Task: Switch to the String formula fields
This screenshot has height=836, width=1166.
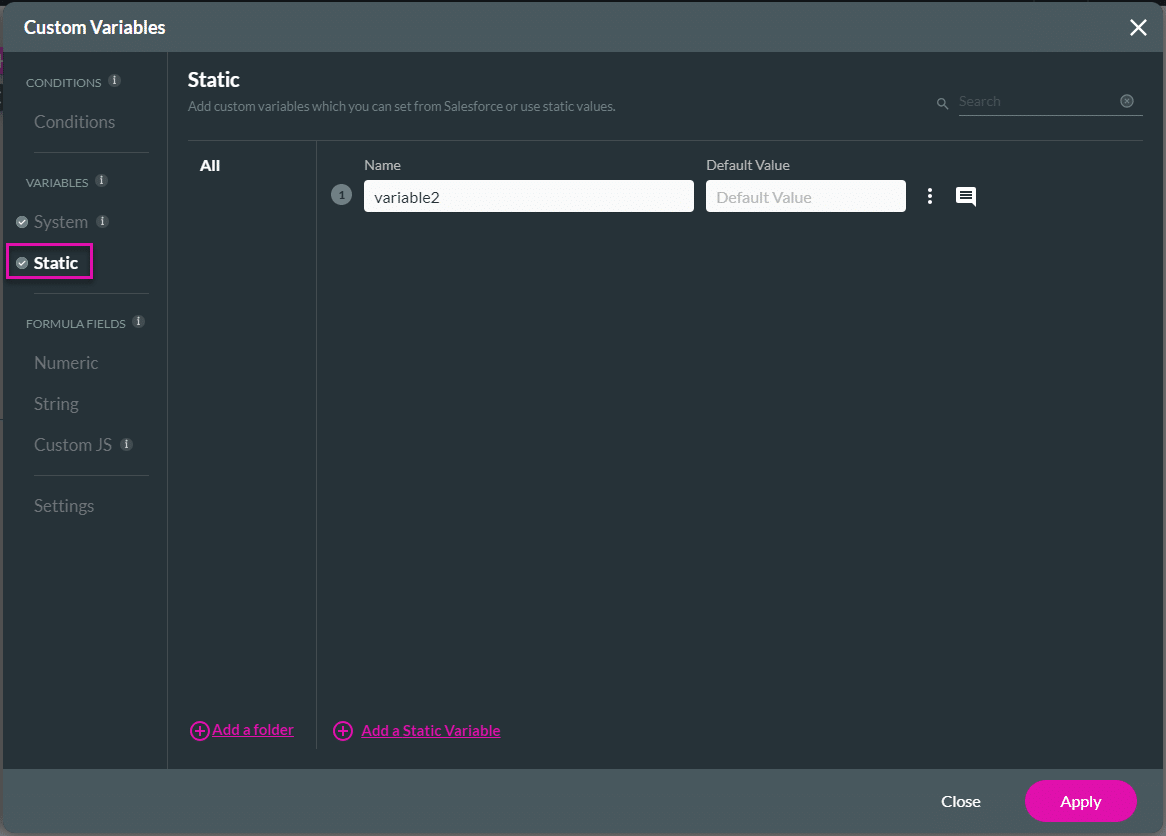Action: pyautogui.click(x=55, y=403)
